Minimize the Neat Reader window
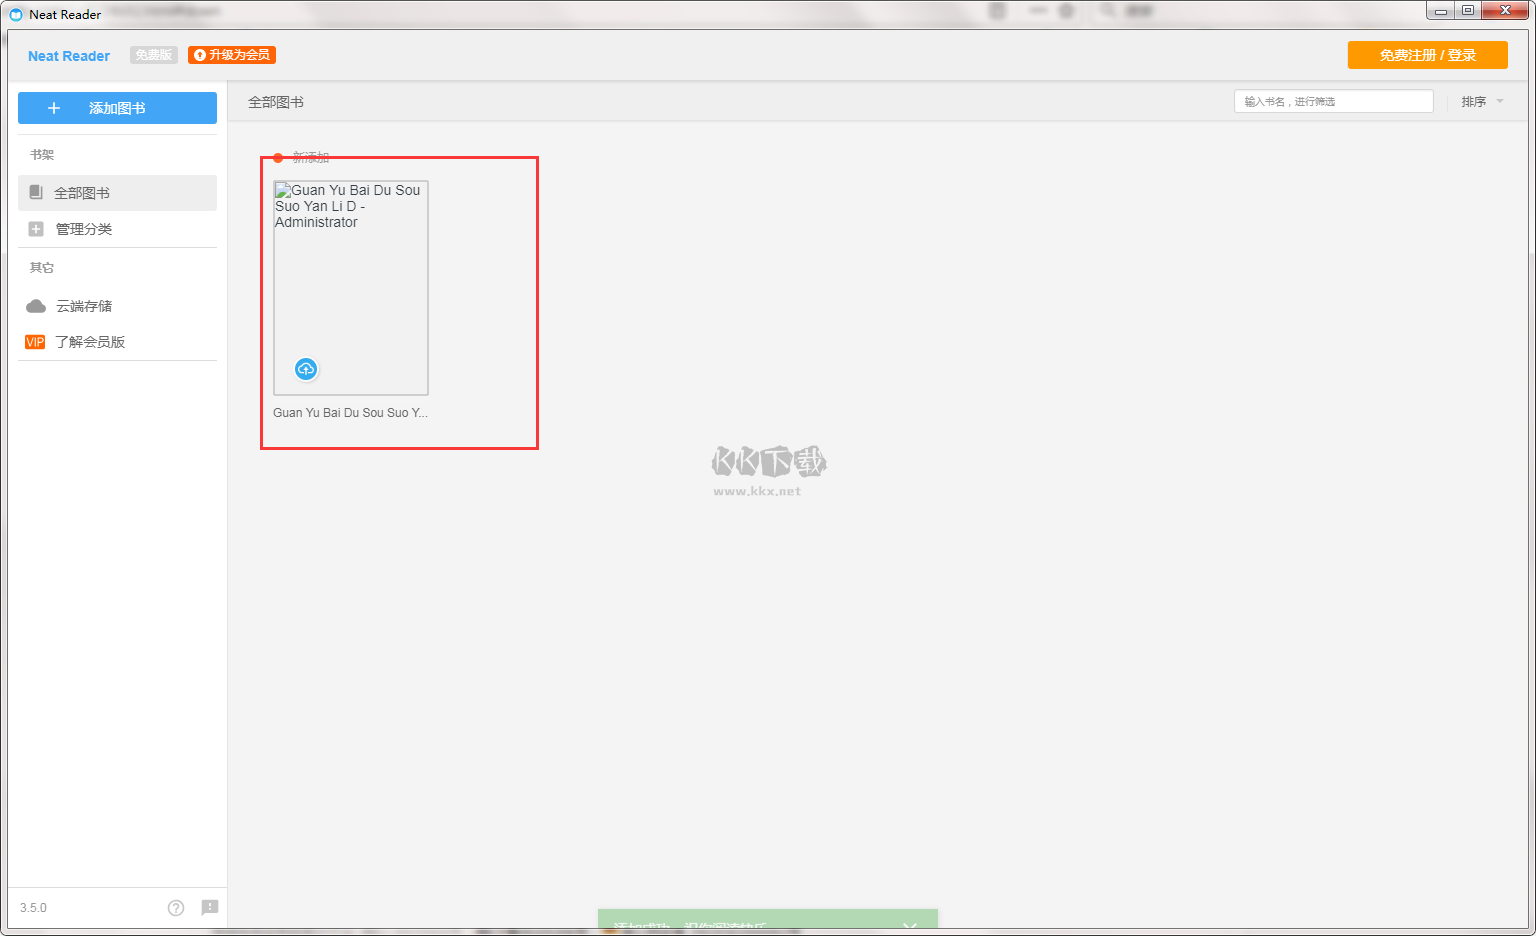1536x936 pixels. click(1440, 11)
